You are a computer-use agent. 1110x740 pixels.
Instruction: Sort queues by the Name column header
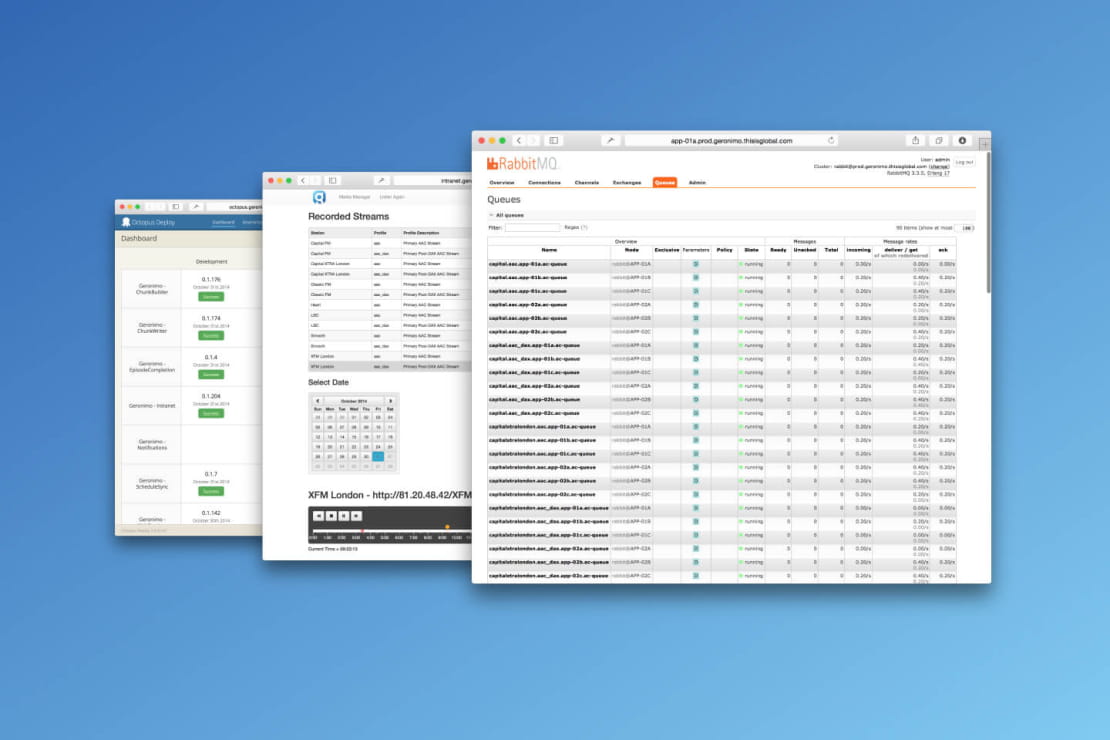click(x=549, y=250)
